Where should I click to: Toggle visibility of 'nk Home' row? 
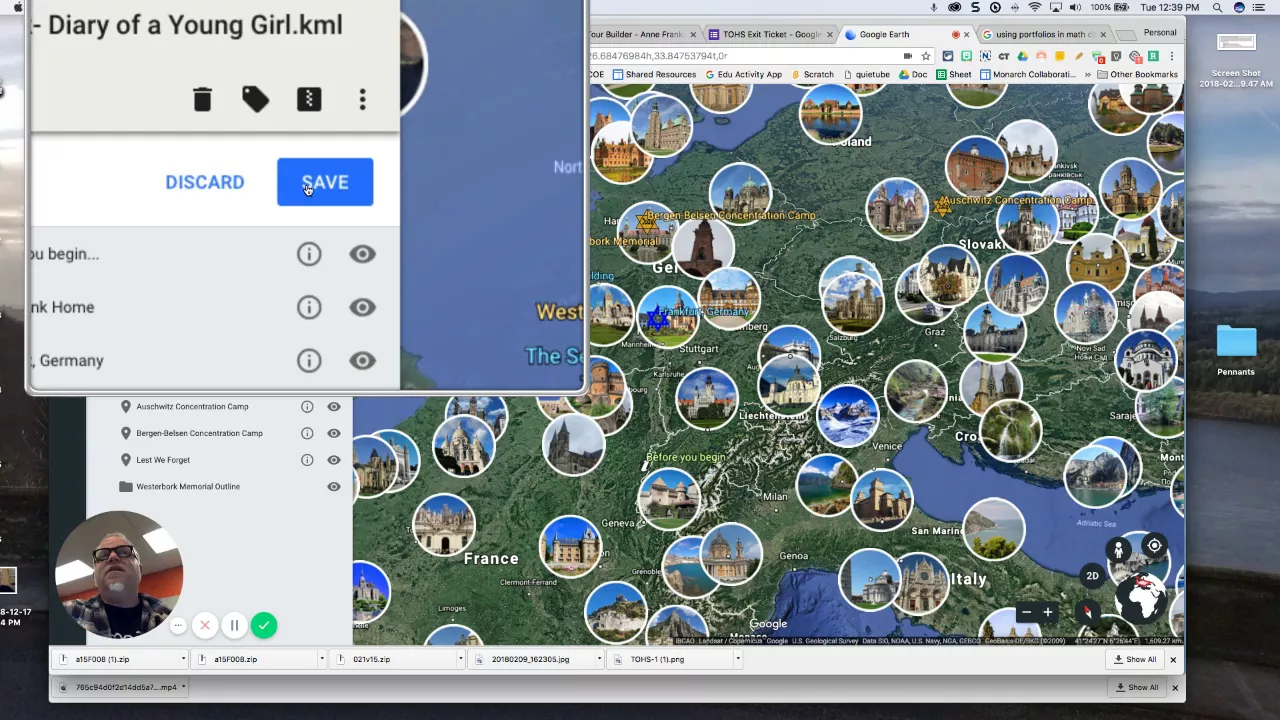pyautogui.click(x=362, y=307)
